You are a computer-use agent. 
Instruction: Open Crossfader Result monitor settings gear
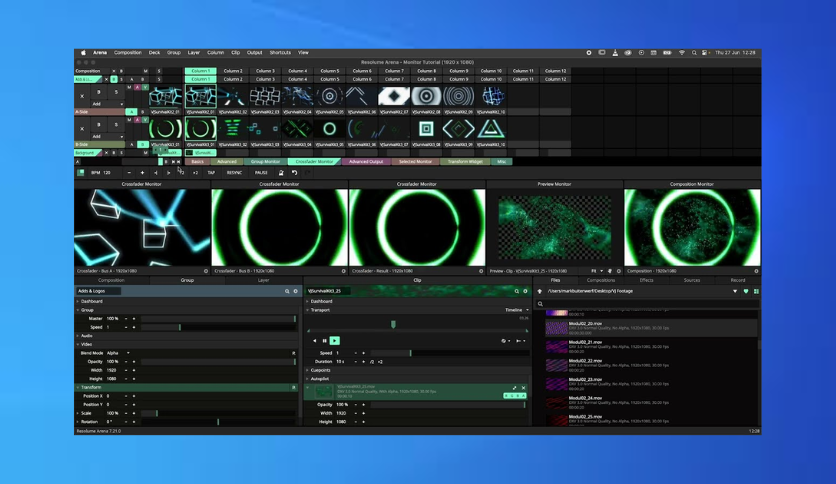click(x=481, y=271)
